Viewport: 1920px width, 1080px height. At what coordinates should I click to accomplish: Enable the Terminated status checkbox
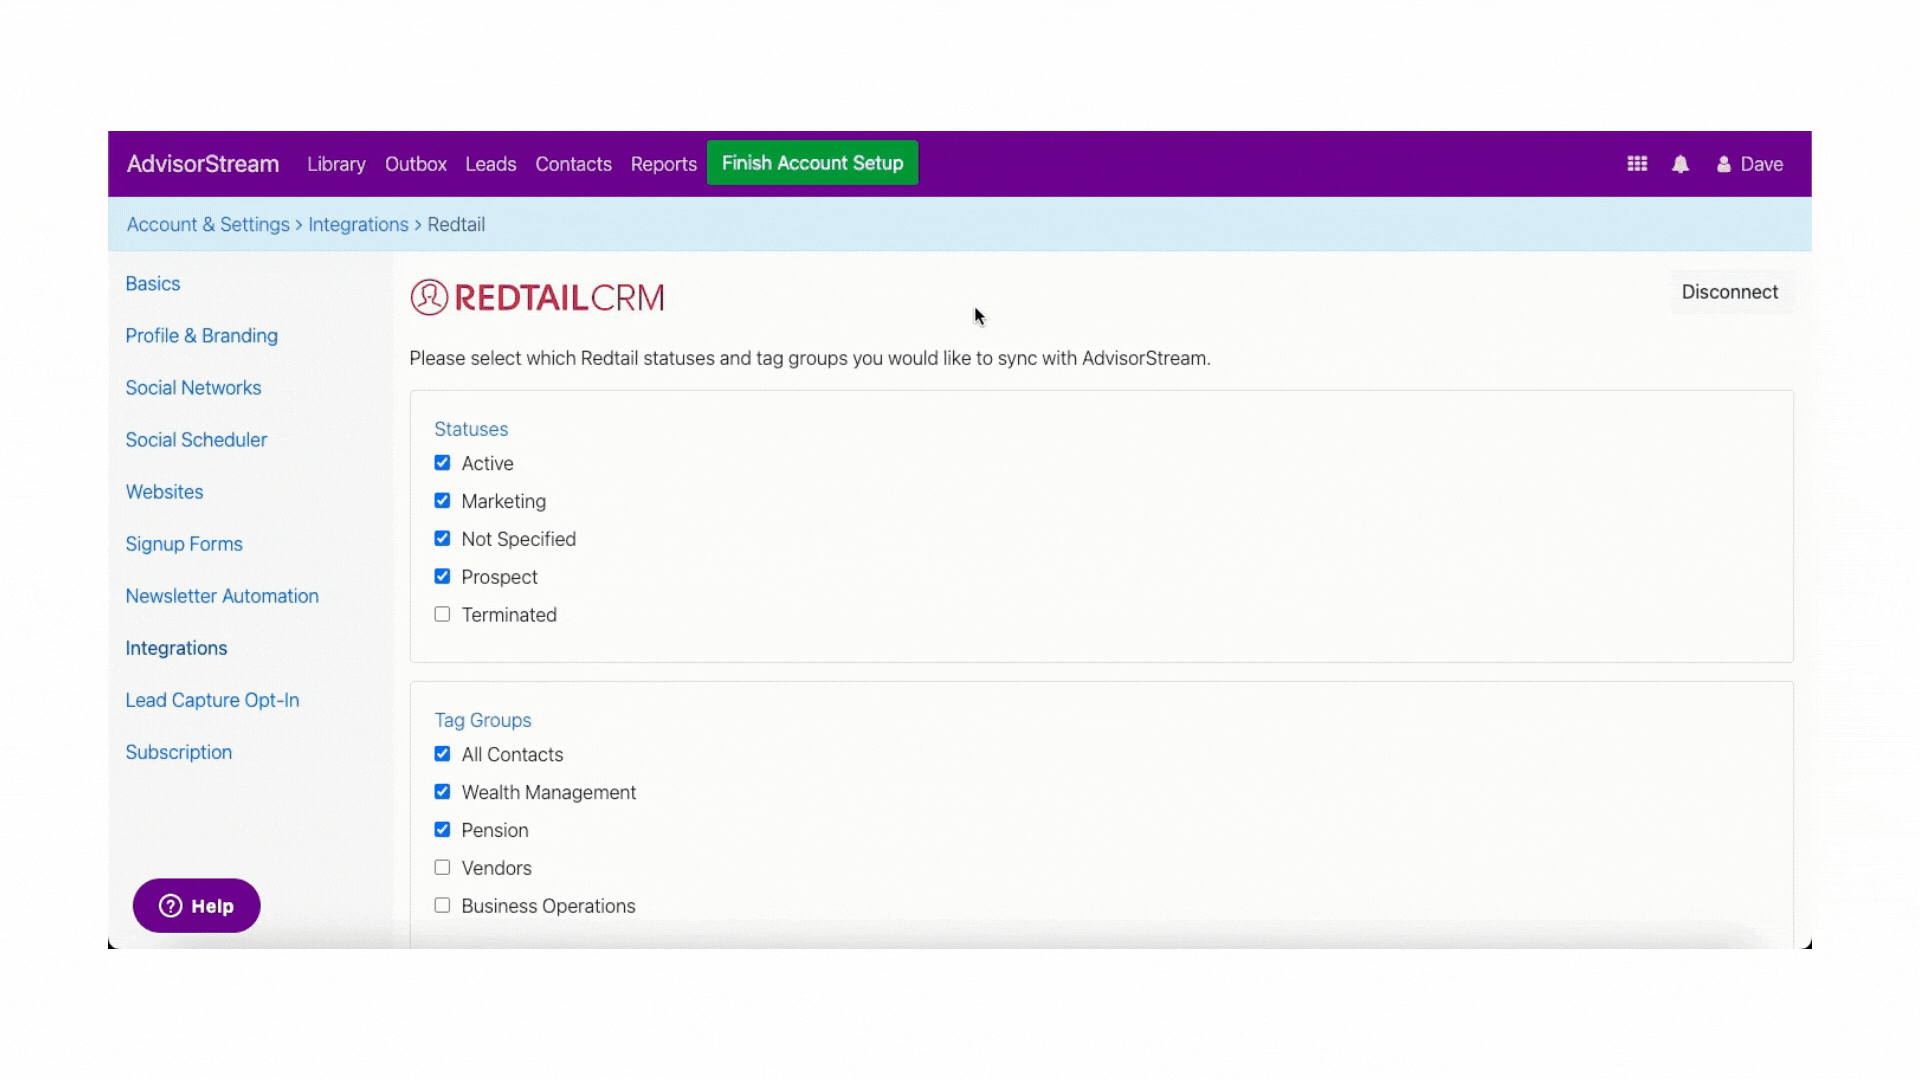pyautogui.click(x=442, y=615)
